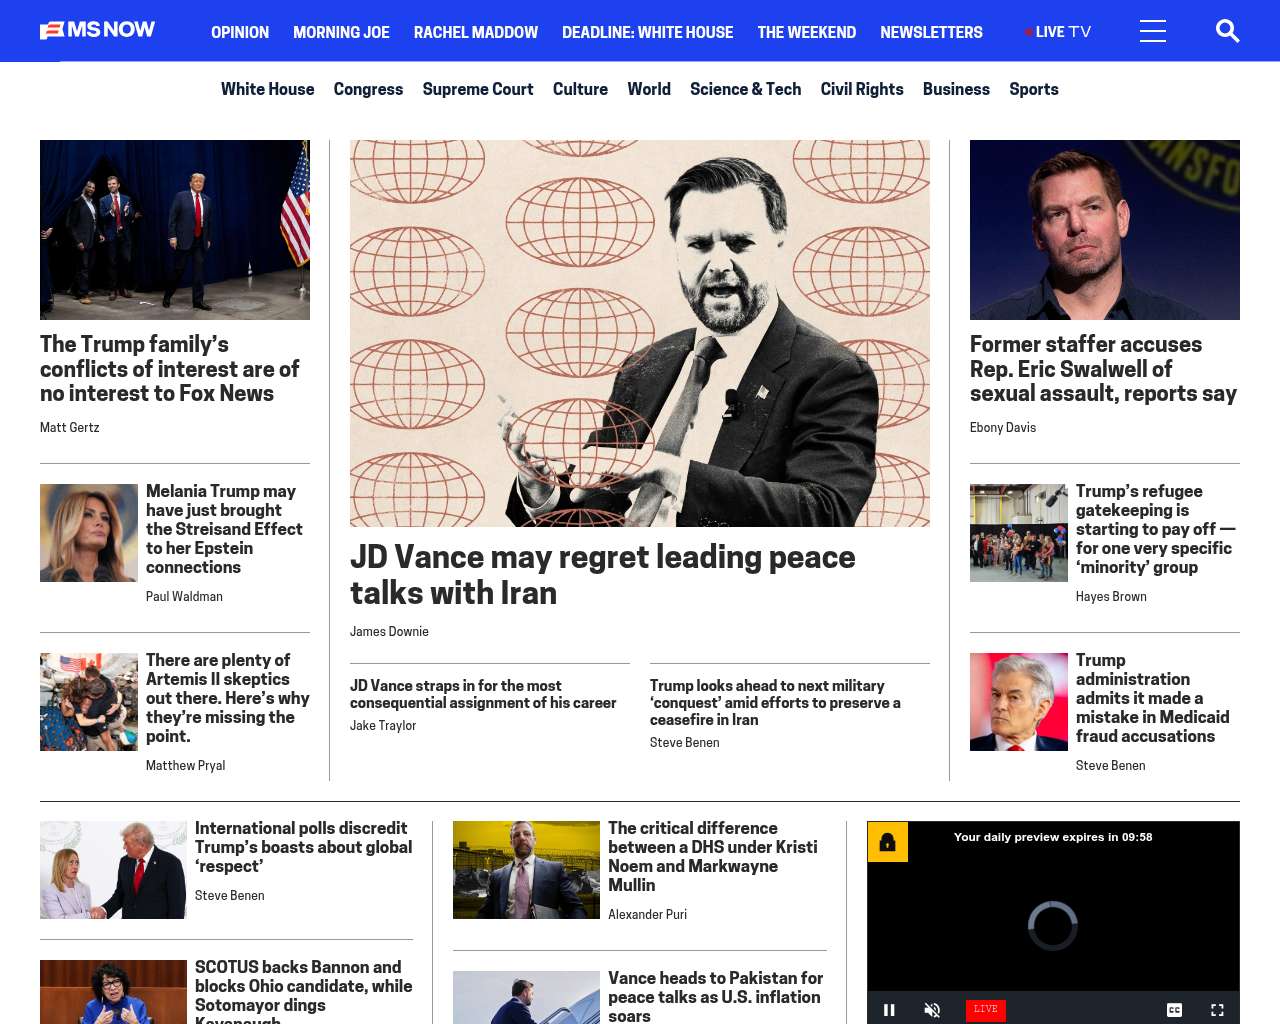The image size is (1280, 1024).
Task: Open 'Vance heads to Pakistan for peace talks' story
Action: [715, 997]
